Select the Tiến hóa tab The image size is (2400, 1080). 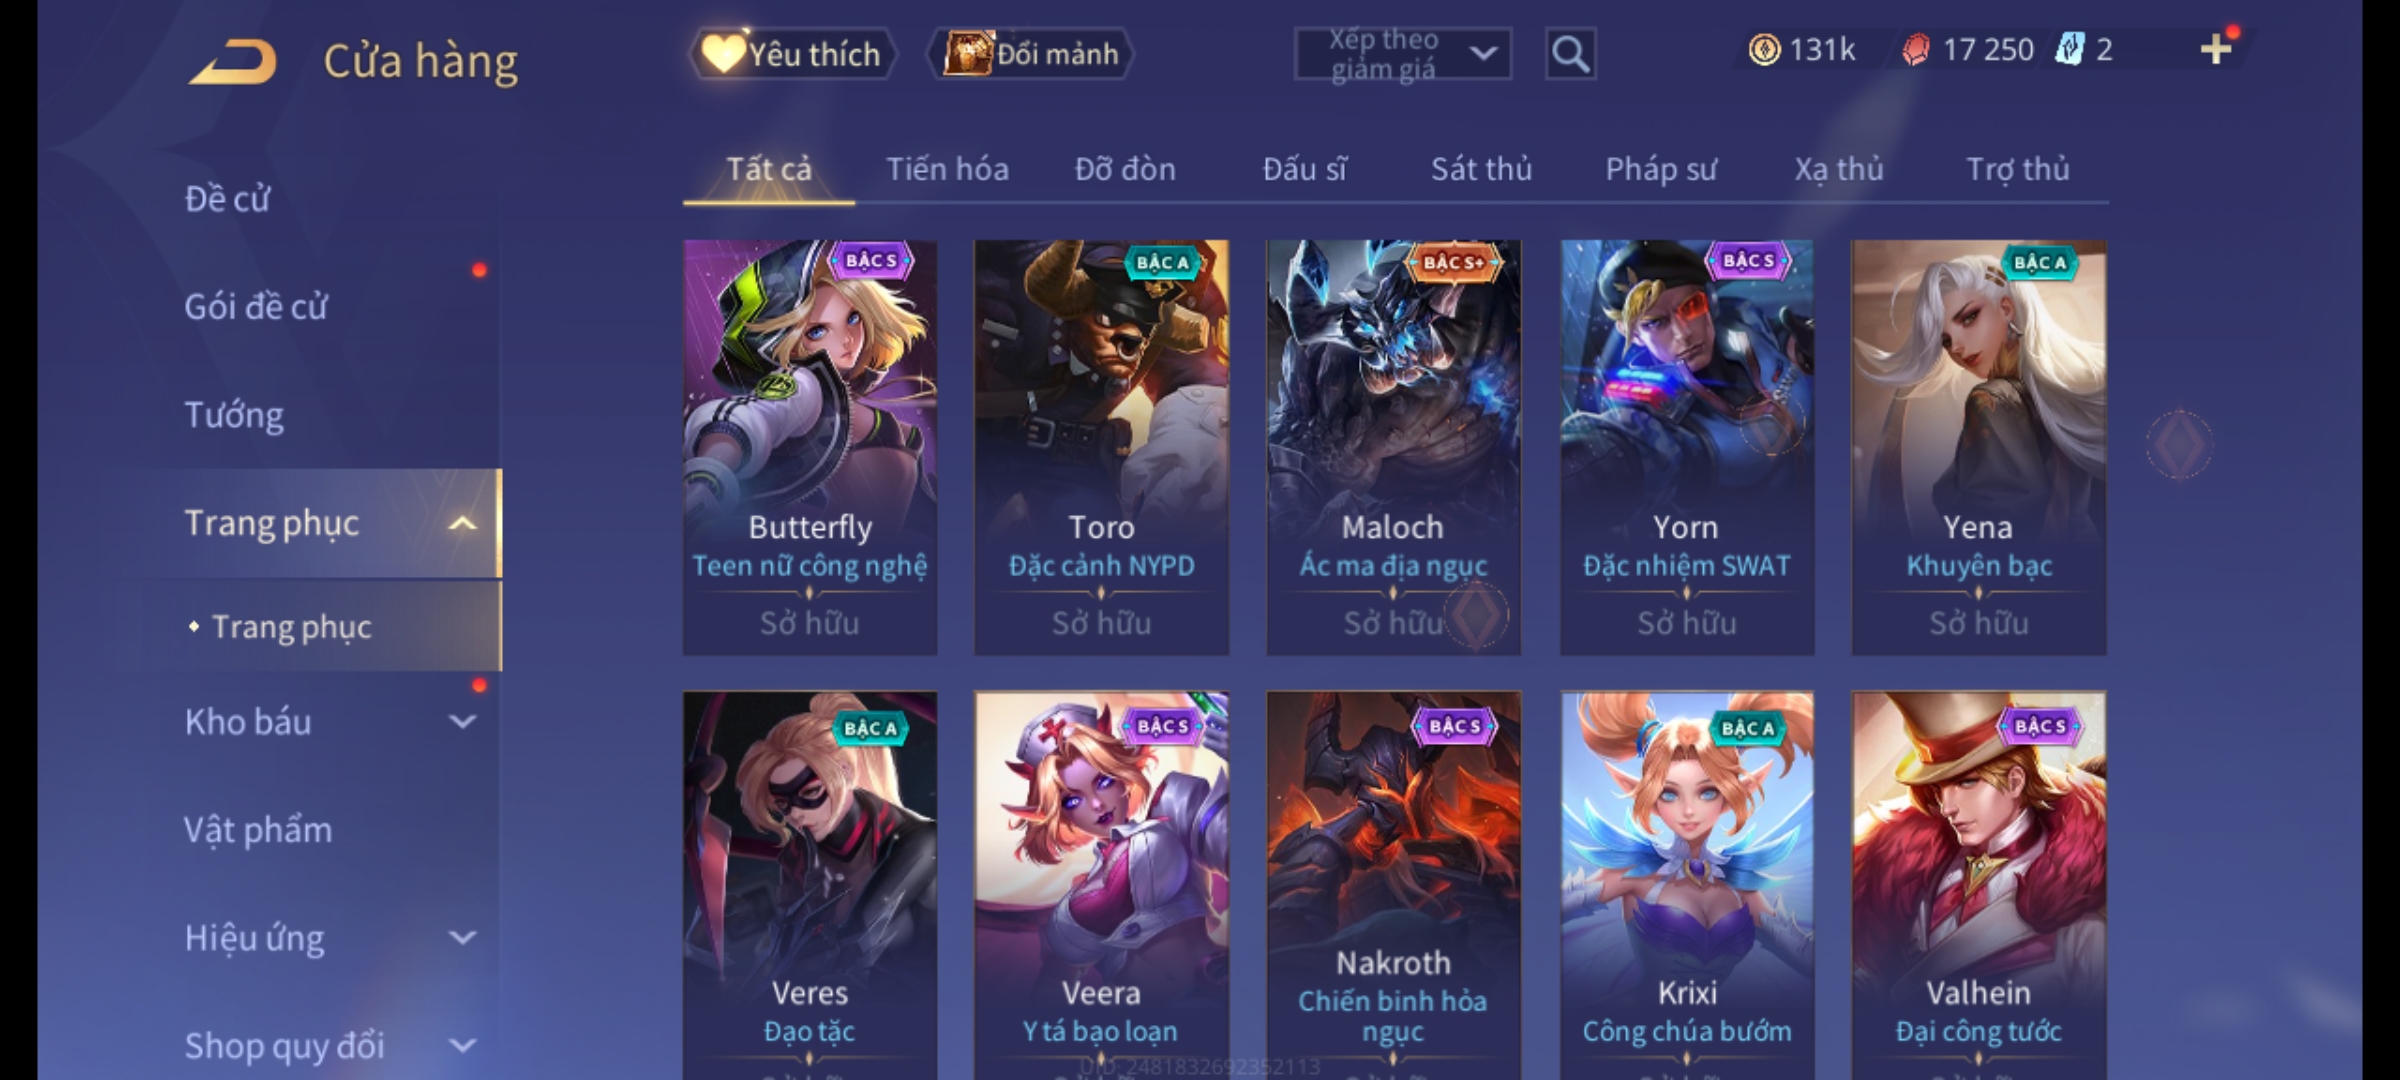tap(947, 169)
